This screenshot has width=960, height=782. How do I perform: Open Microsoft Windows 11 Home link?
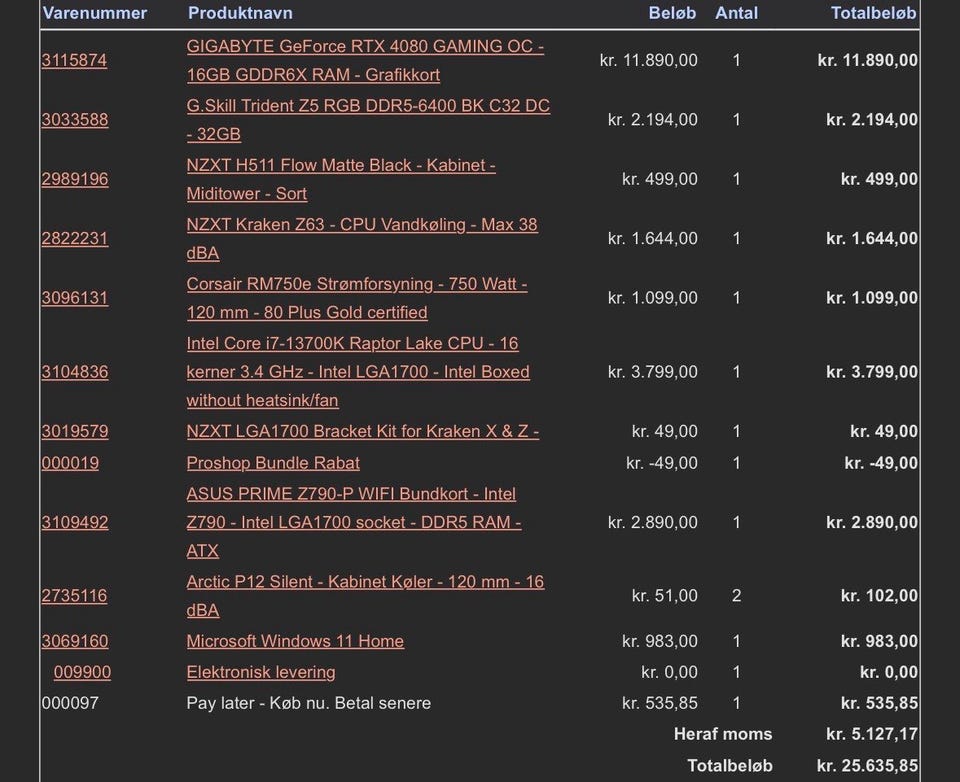[295, 641]
